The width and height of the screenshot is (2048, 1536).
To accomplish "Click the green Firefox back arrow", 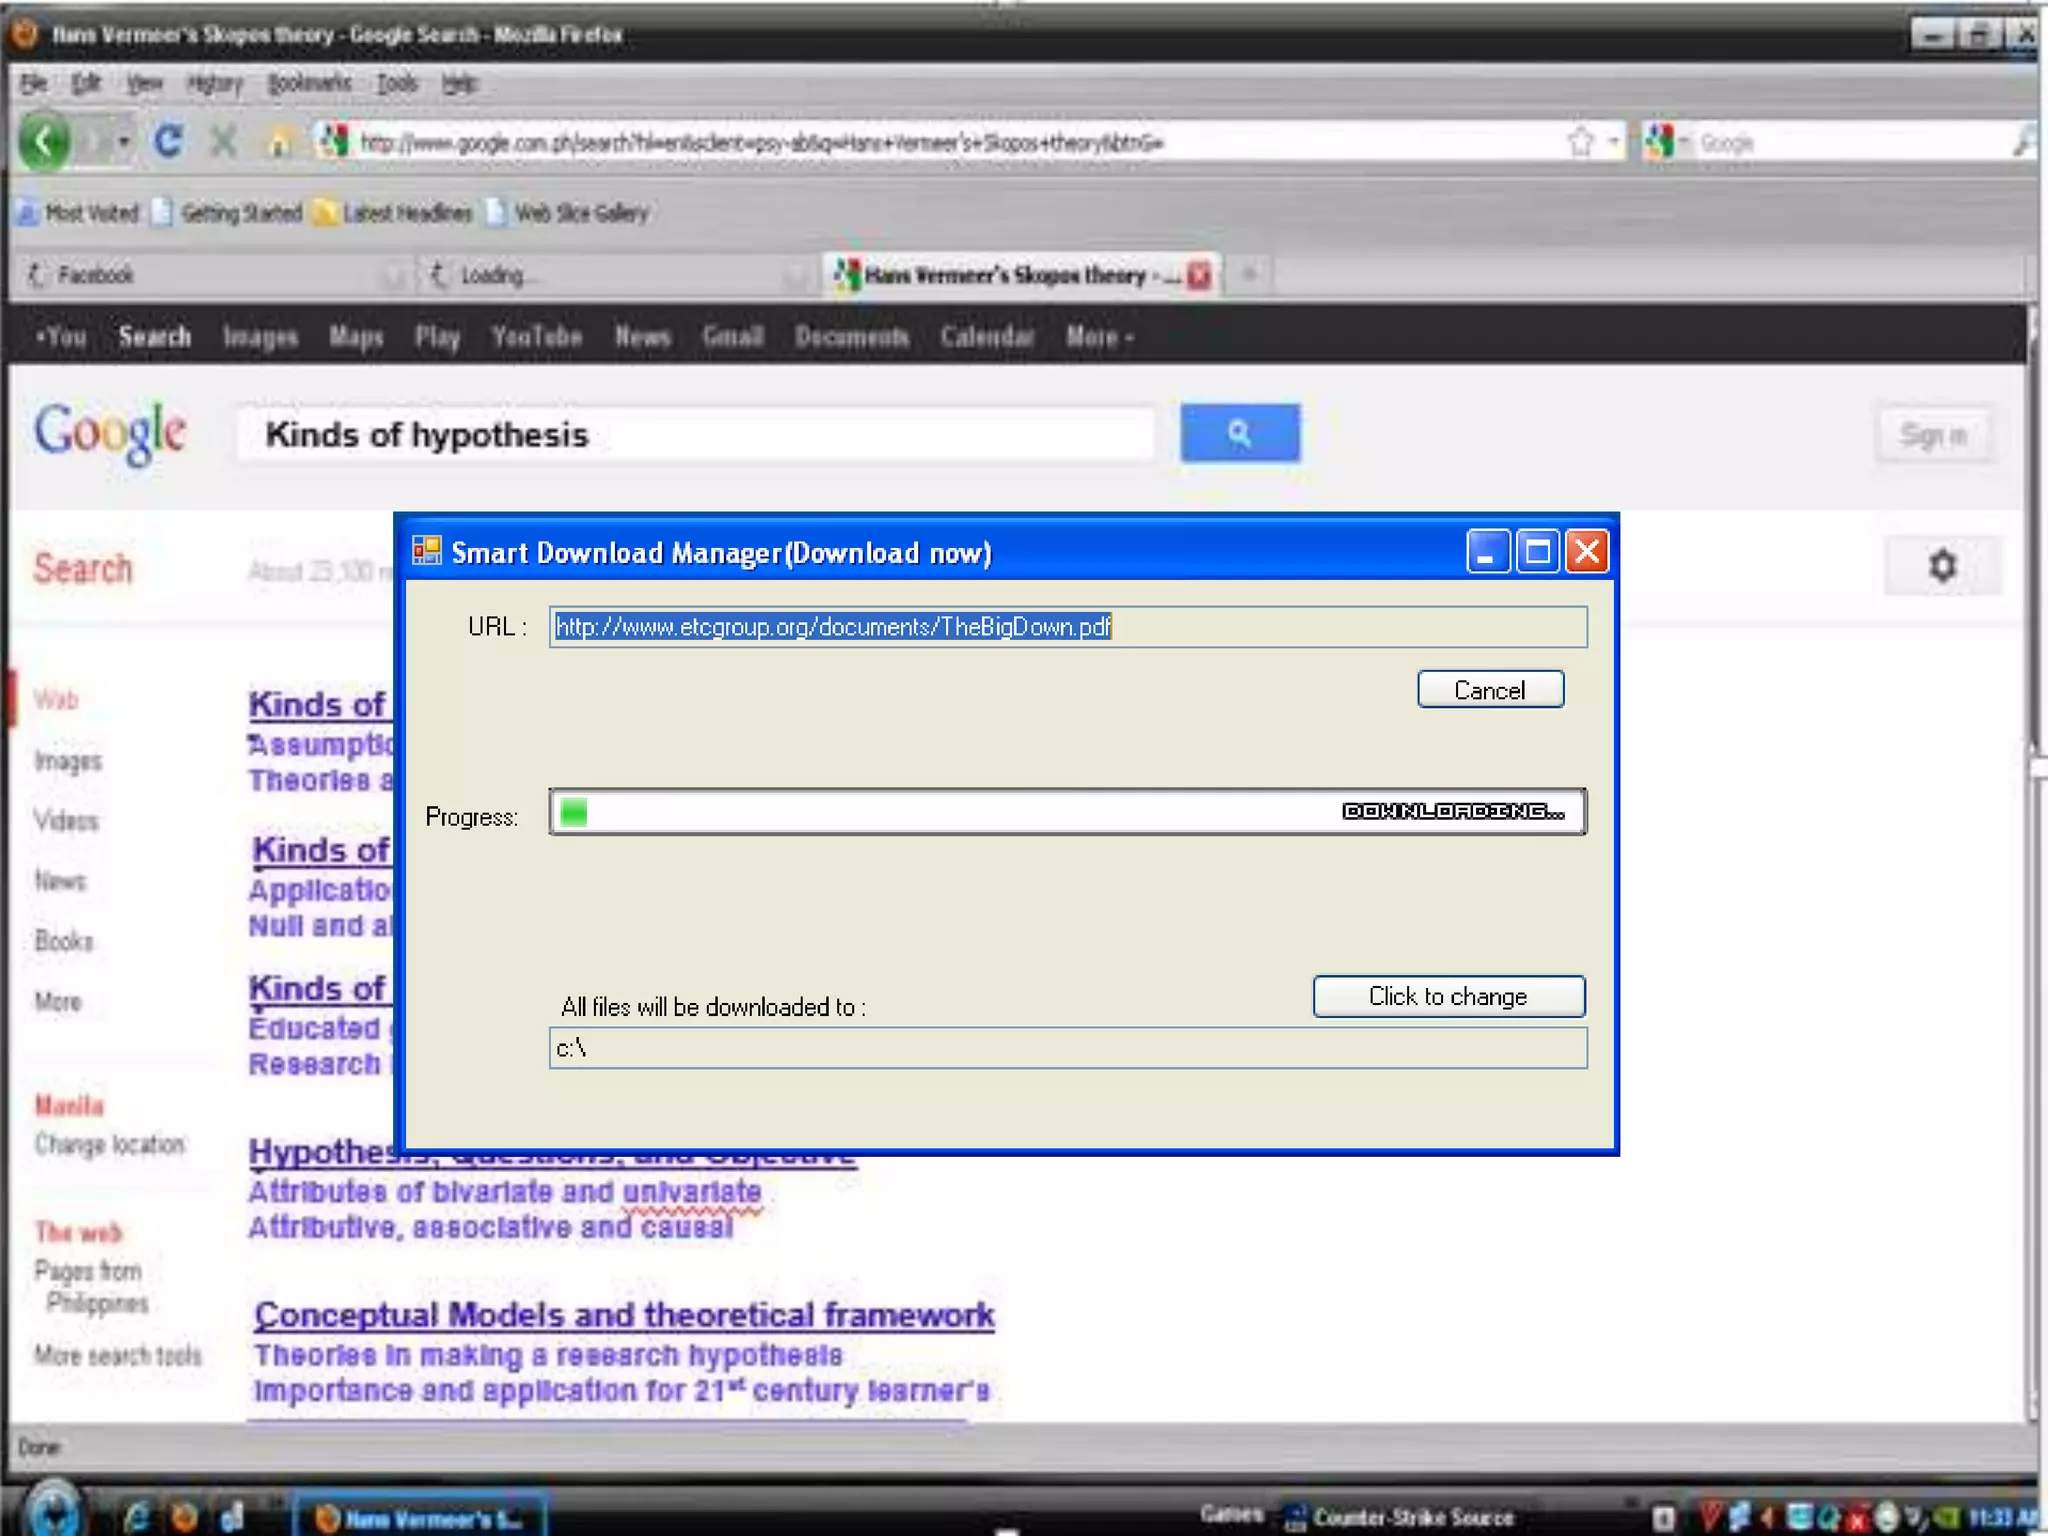I will [44, 142].
